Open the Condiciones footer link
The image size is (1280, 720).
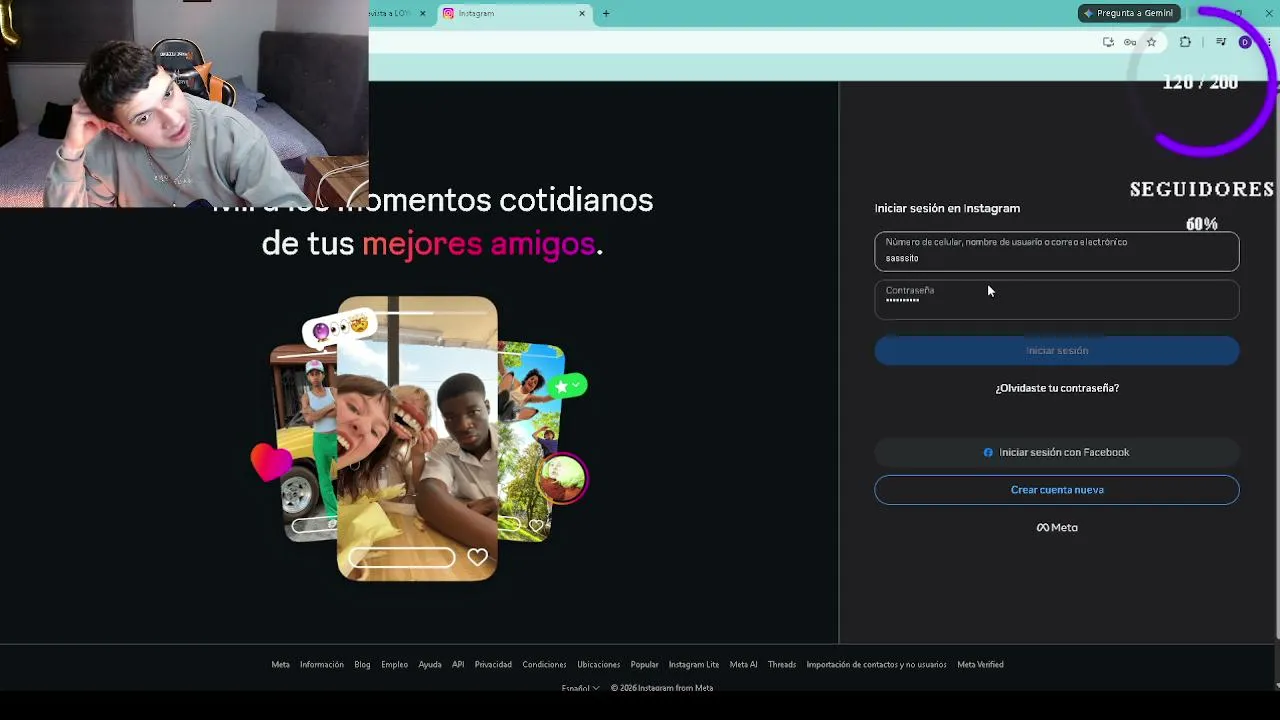(x=544, y=664)
